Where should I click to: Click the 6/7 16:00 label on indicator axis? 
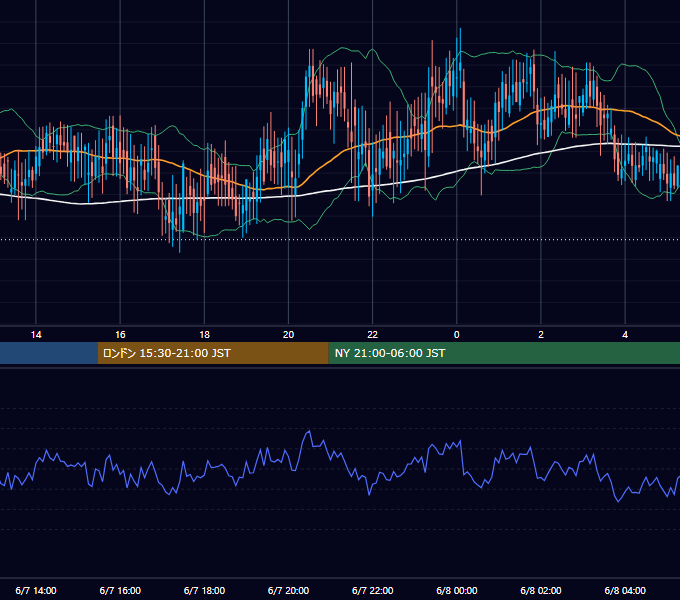120,590
